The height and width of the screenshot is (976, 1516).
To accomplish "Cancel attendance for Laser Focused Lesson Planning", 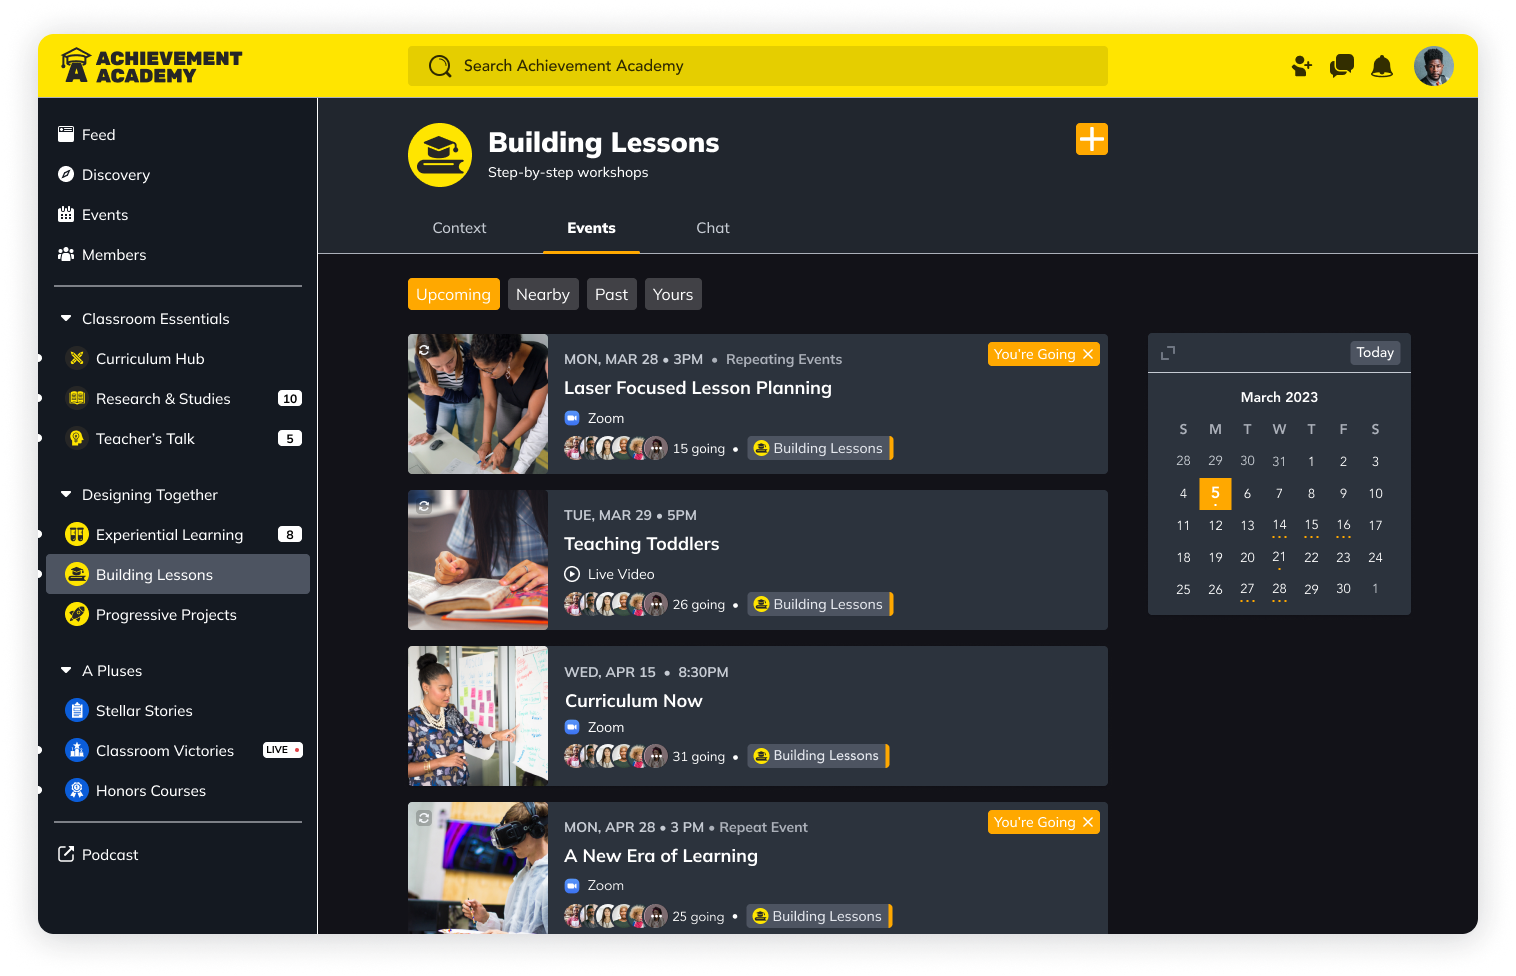I will pyautogui.click(x=1088, y=354).
